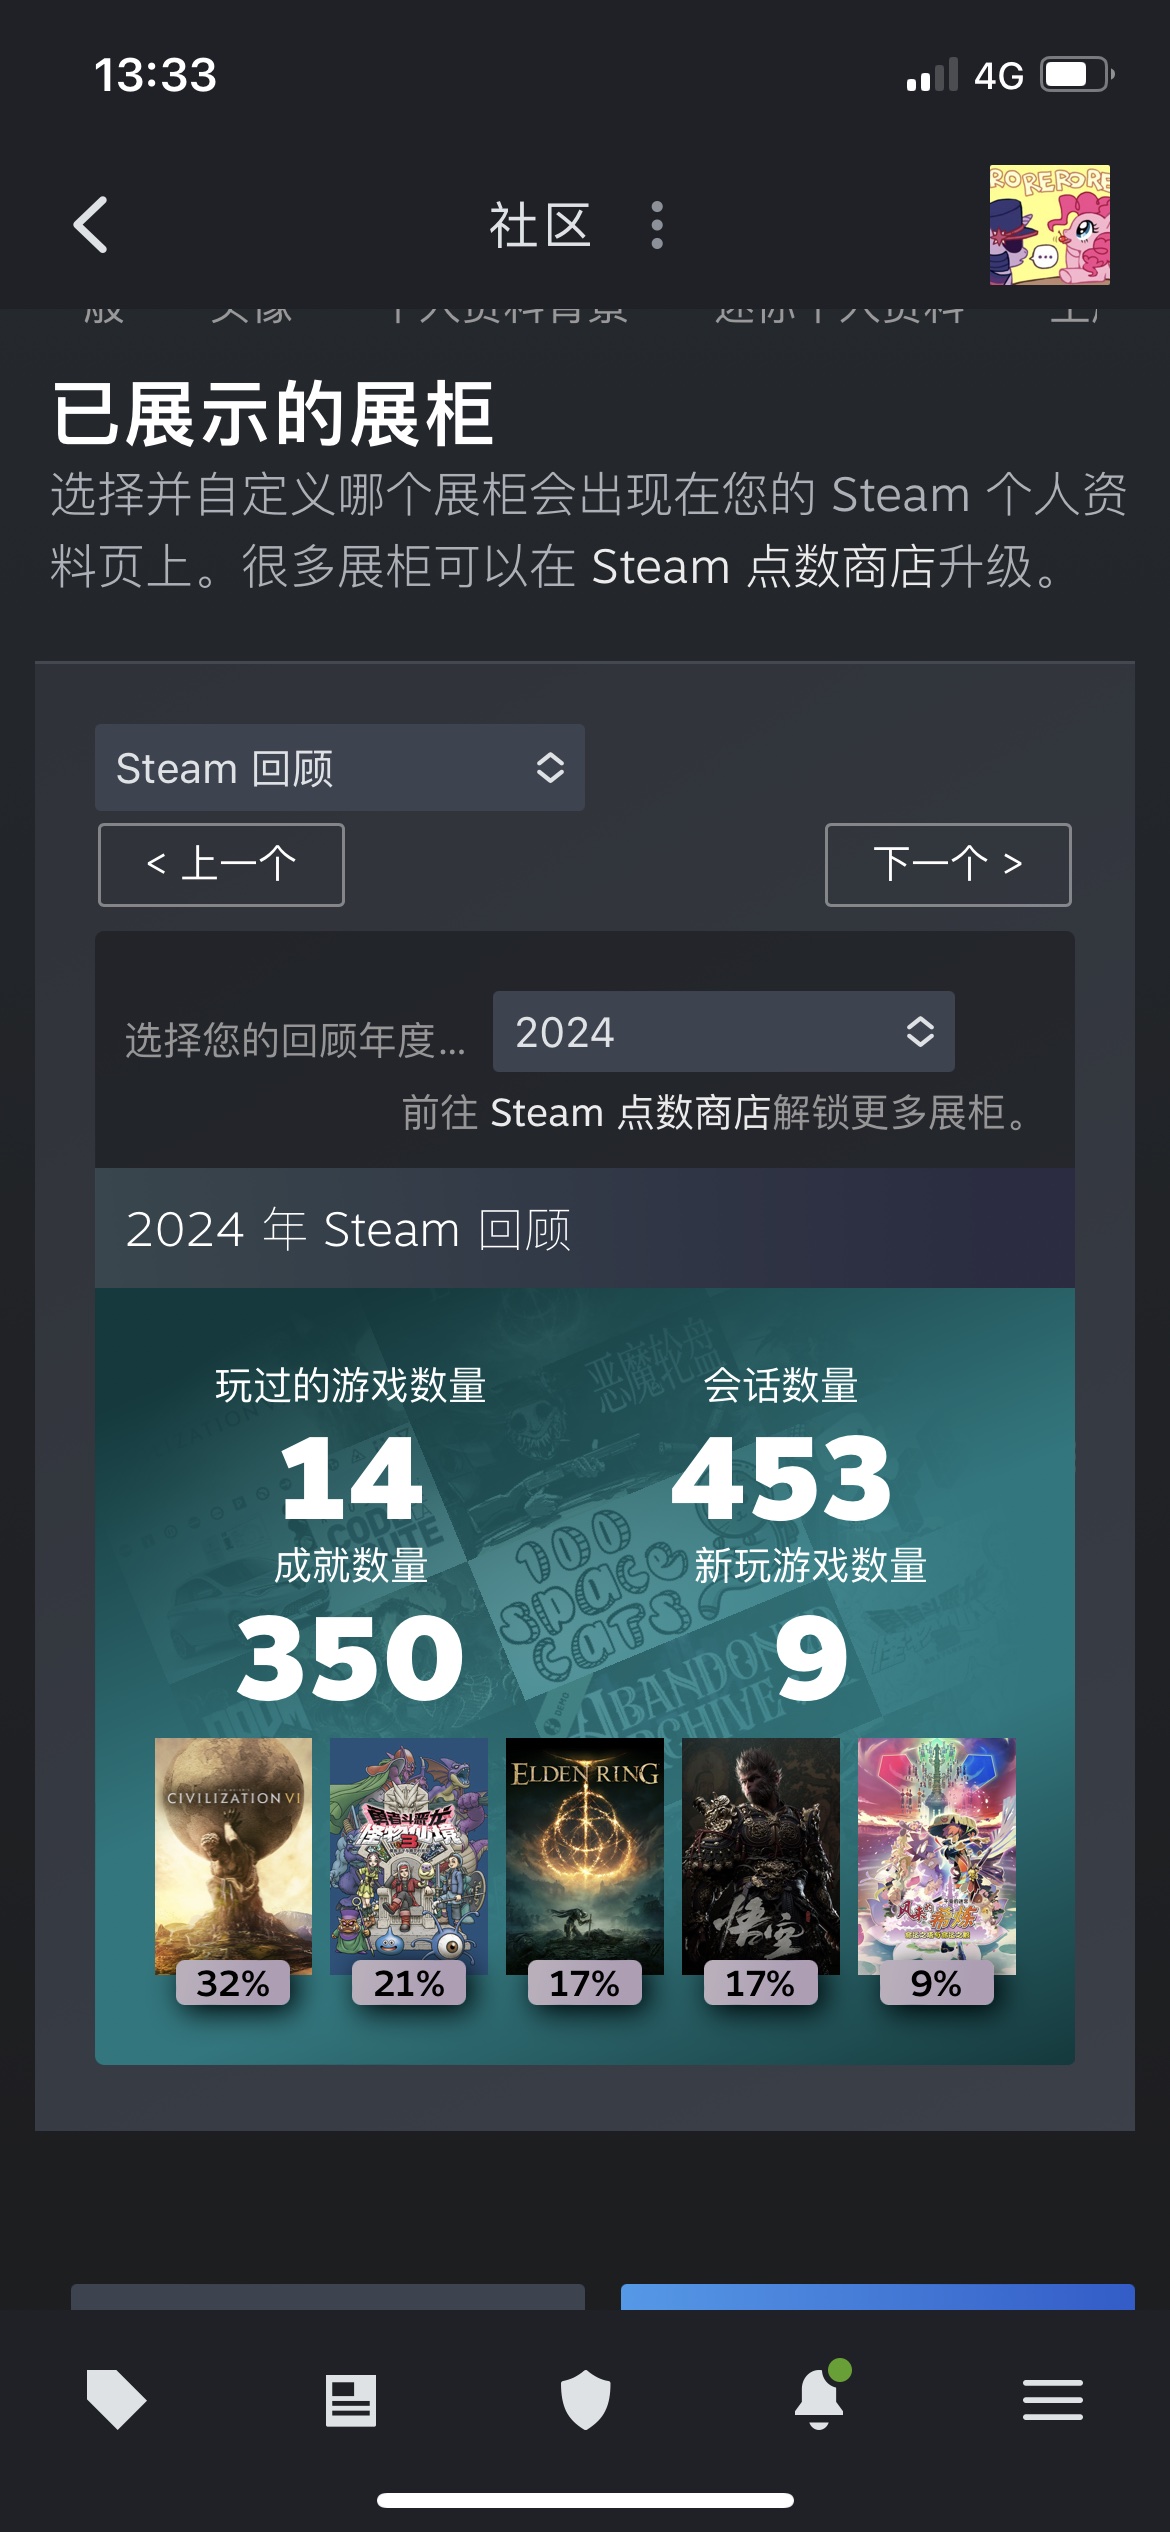Click the 社区 community title
The image size is (1170, 2532).
(x=540, y=225)
